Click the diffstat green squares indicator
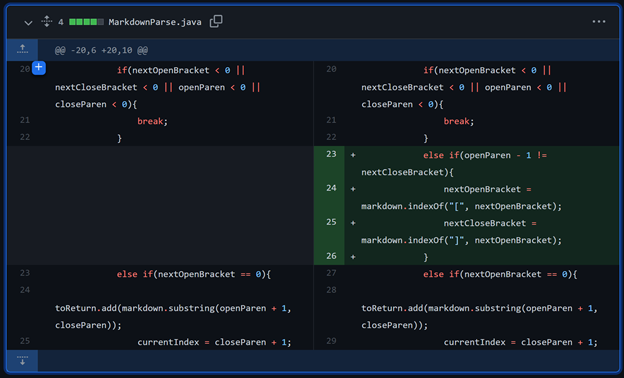 click(86, 22)
